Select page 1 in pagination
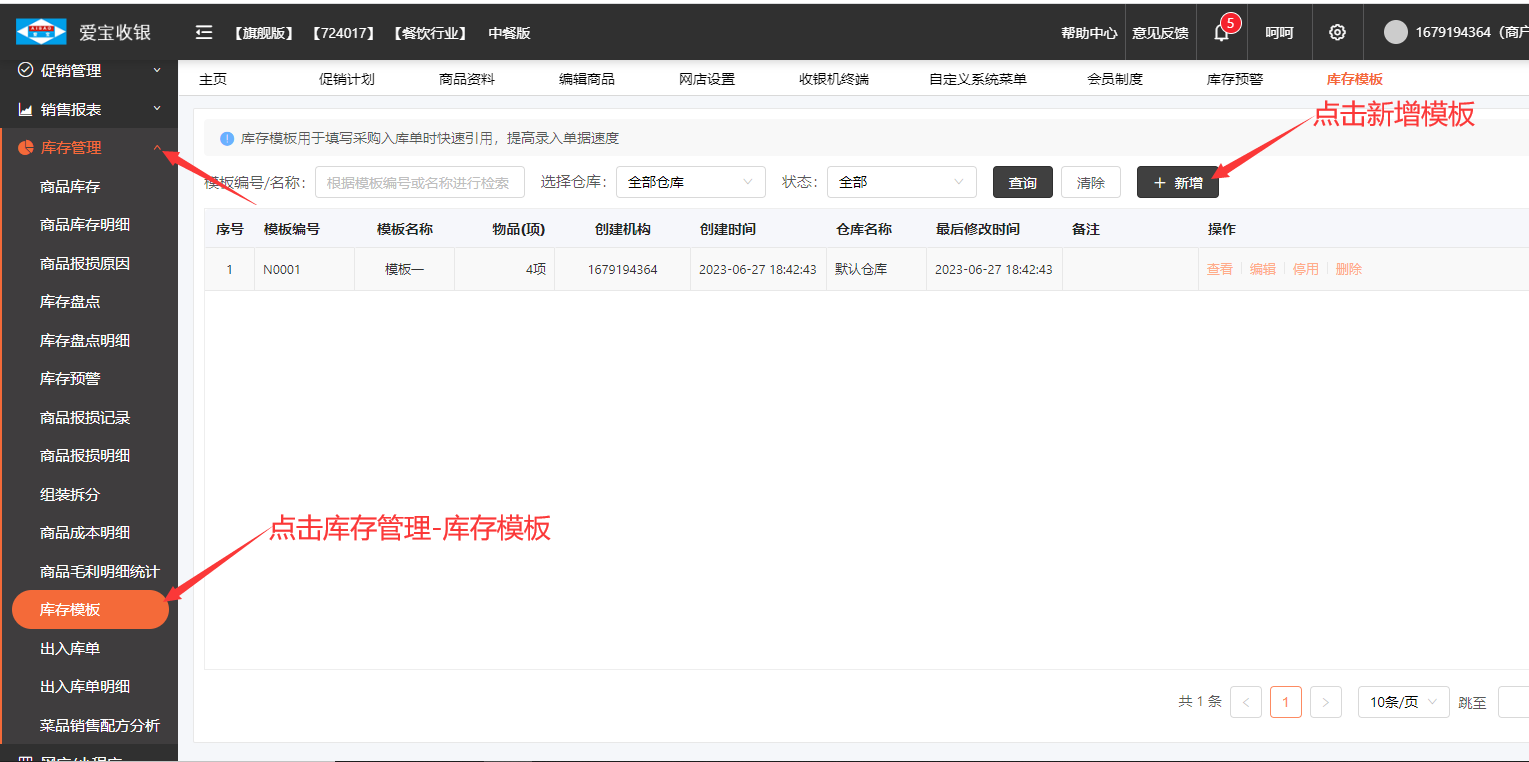The image size is (1529, 762). 1286,702
